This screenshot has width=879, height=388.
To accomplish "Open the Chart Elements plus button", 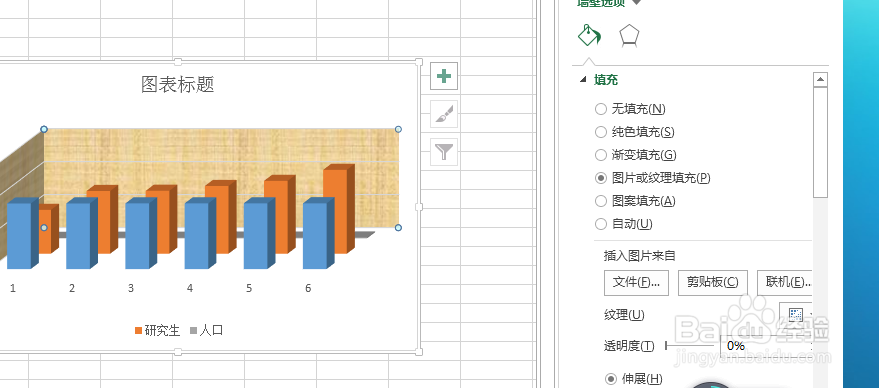I will click(x=444, y=76).
